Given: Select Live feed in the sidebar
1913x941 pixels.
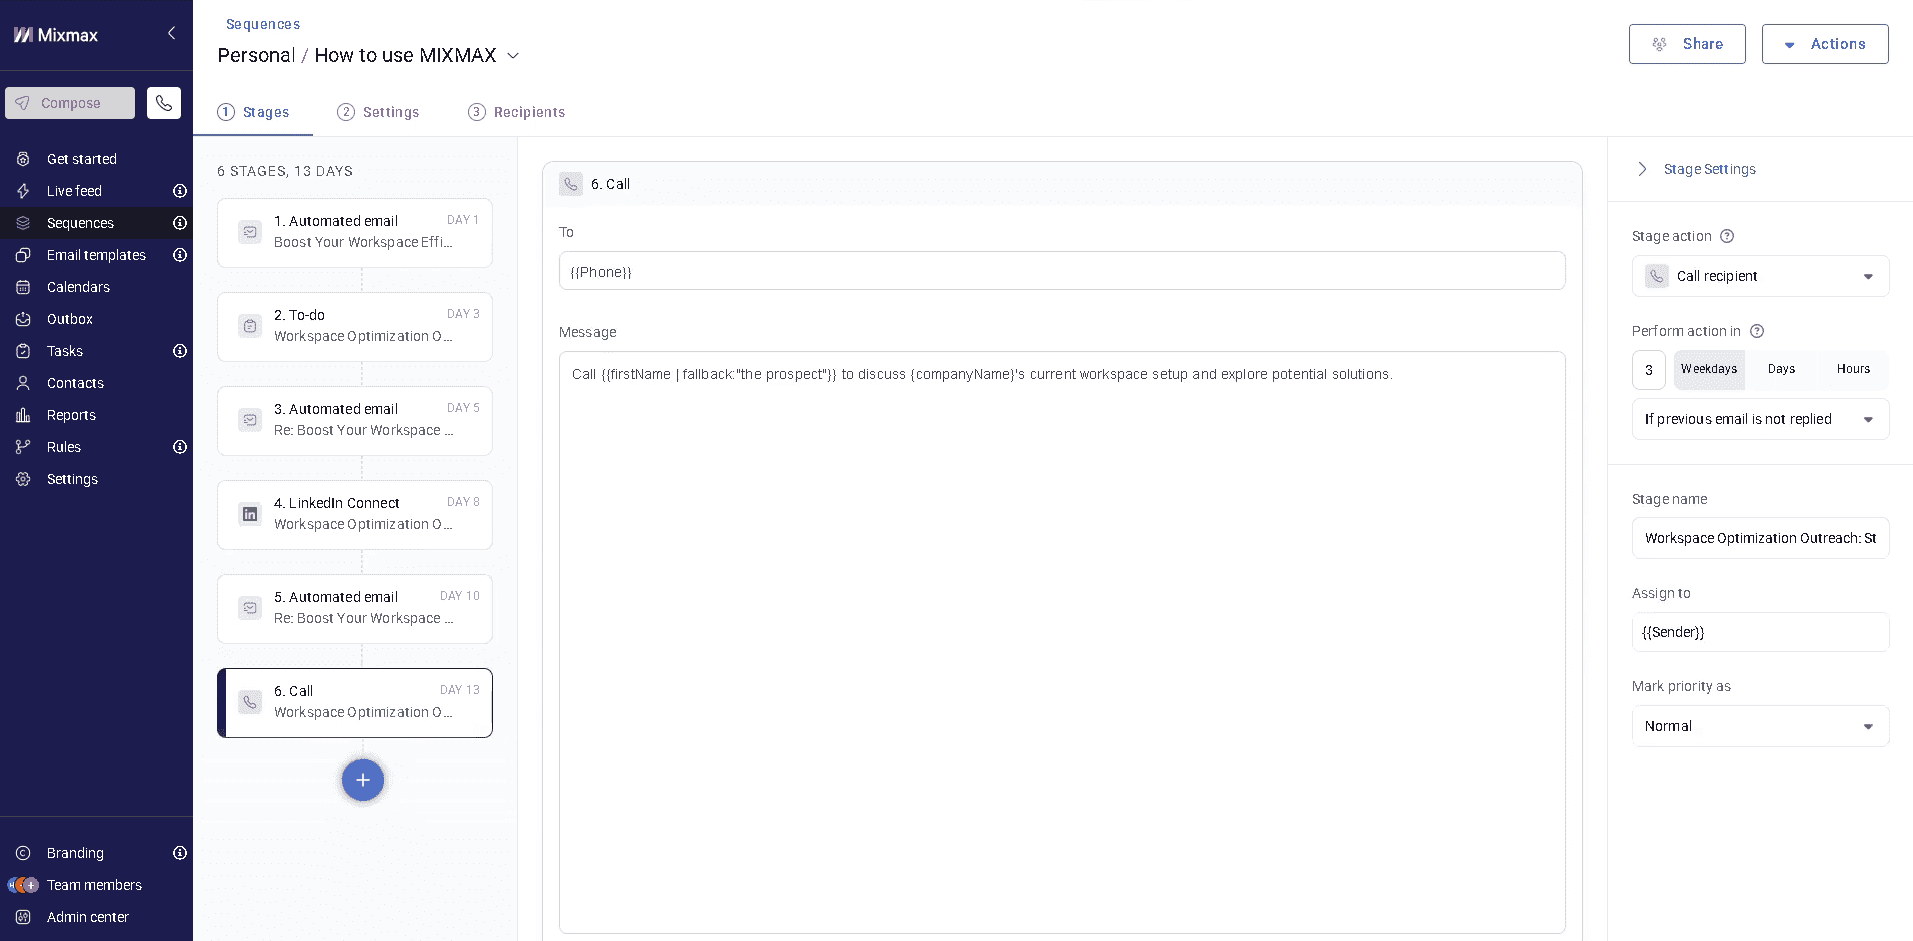Looking at the screenshot, I should pyautogui.click(x=74, y=191).
